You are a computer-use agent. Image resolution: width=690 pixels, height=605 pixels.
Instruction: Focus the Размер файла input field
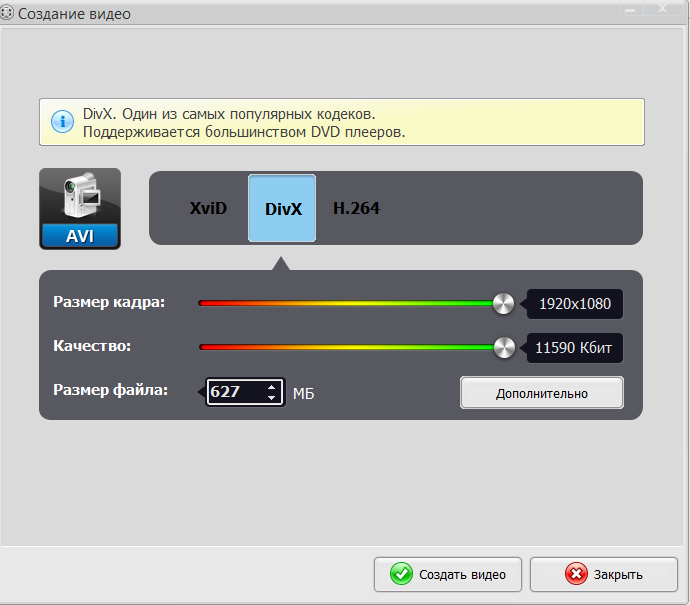pos(234,392)
